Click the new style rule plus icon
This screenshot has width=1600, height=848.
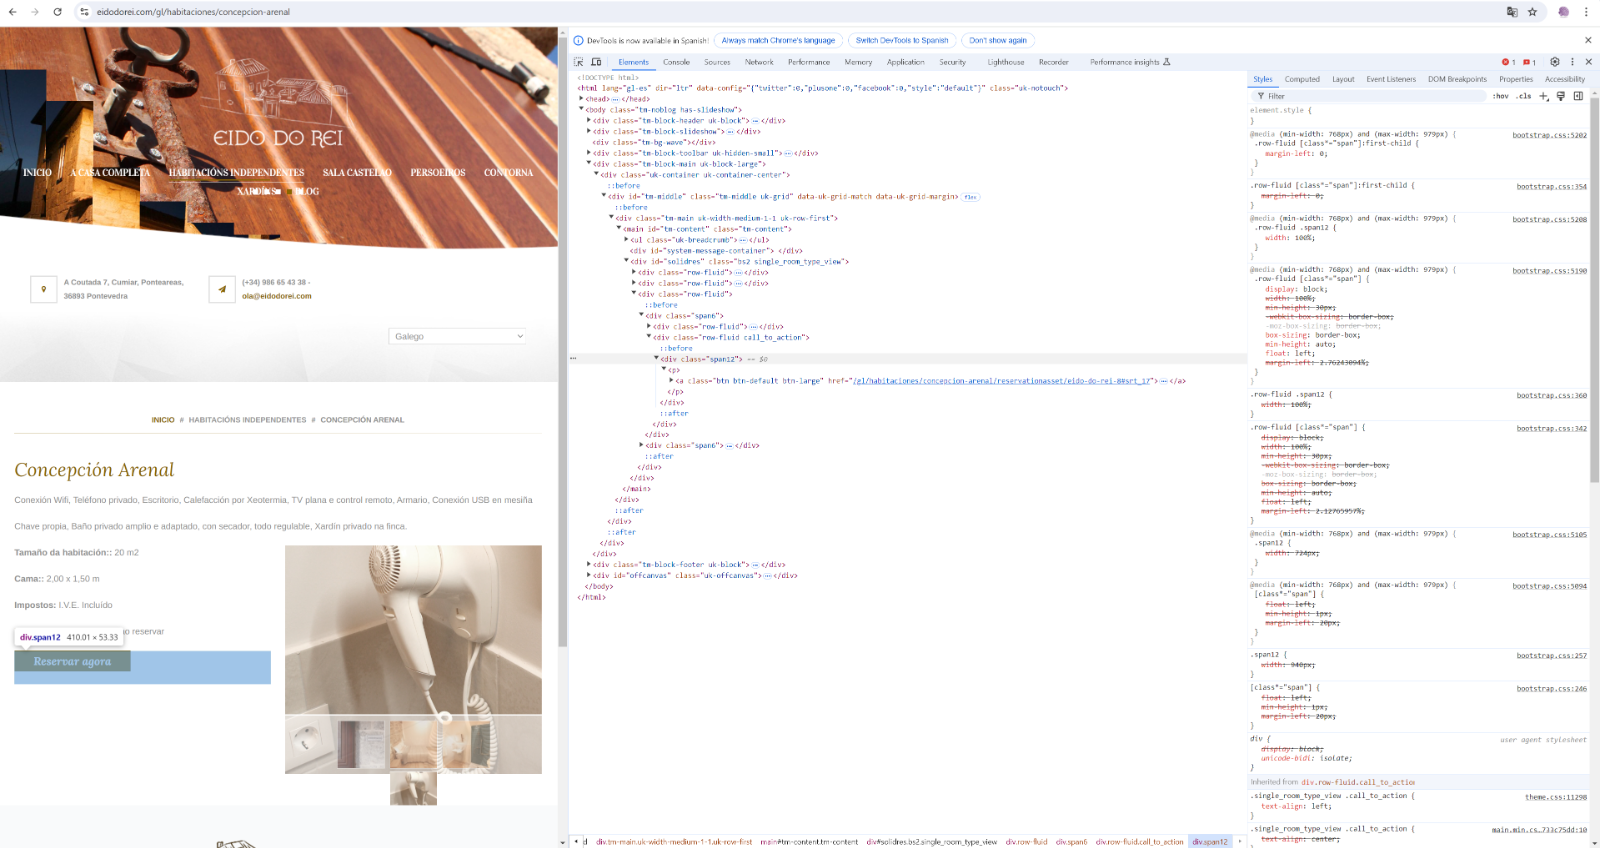click(1544, 96)
